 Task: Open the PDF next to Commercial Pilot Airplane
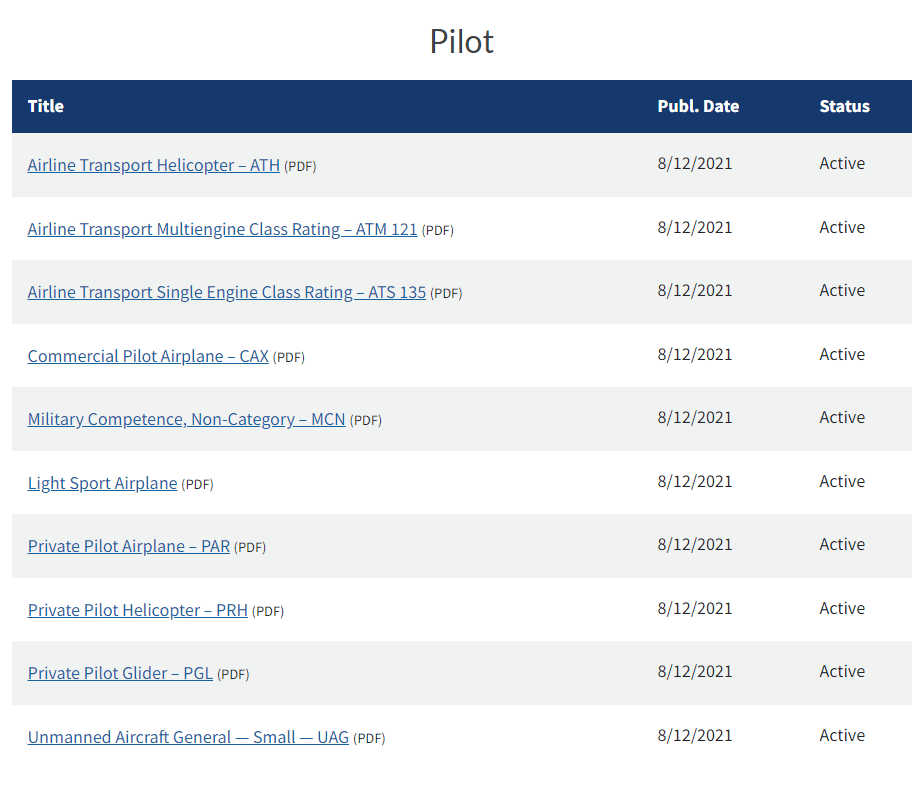(x=288, y=357)
